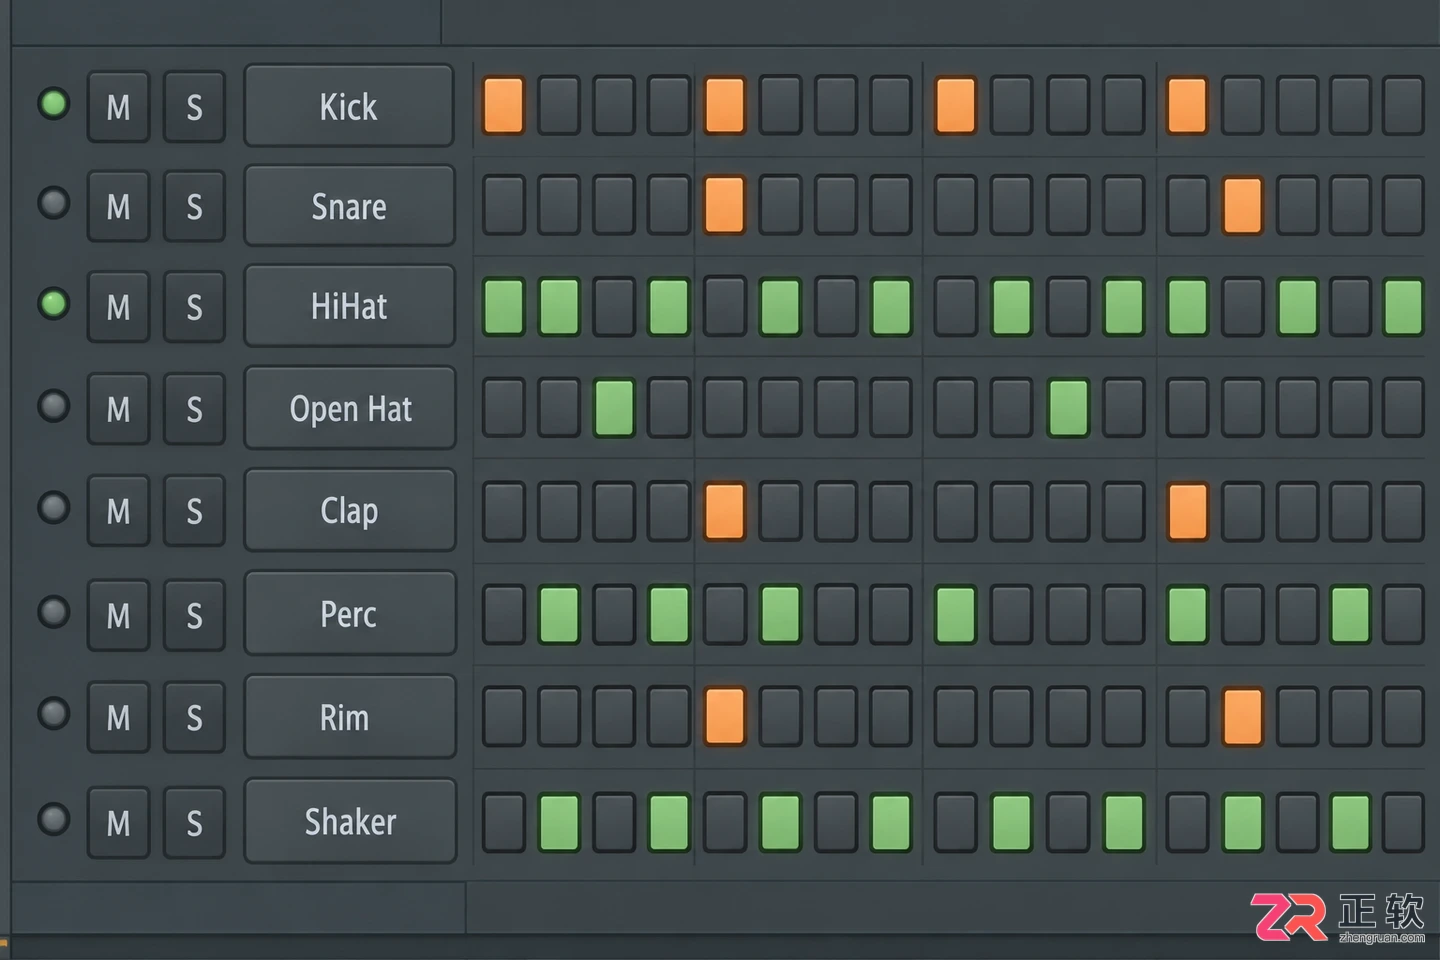Enable the Open Hat channel LED

click(53, 406)
